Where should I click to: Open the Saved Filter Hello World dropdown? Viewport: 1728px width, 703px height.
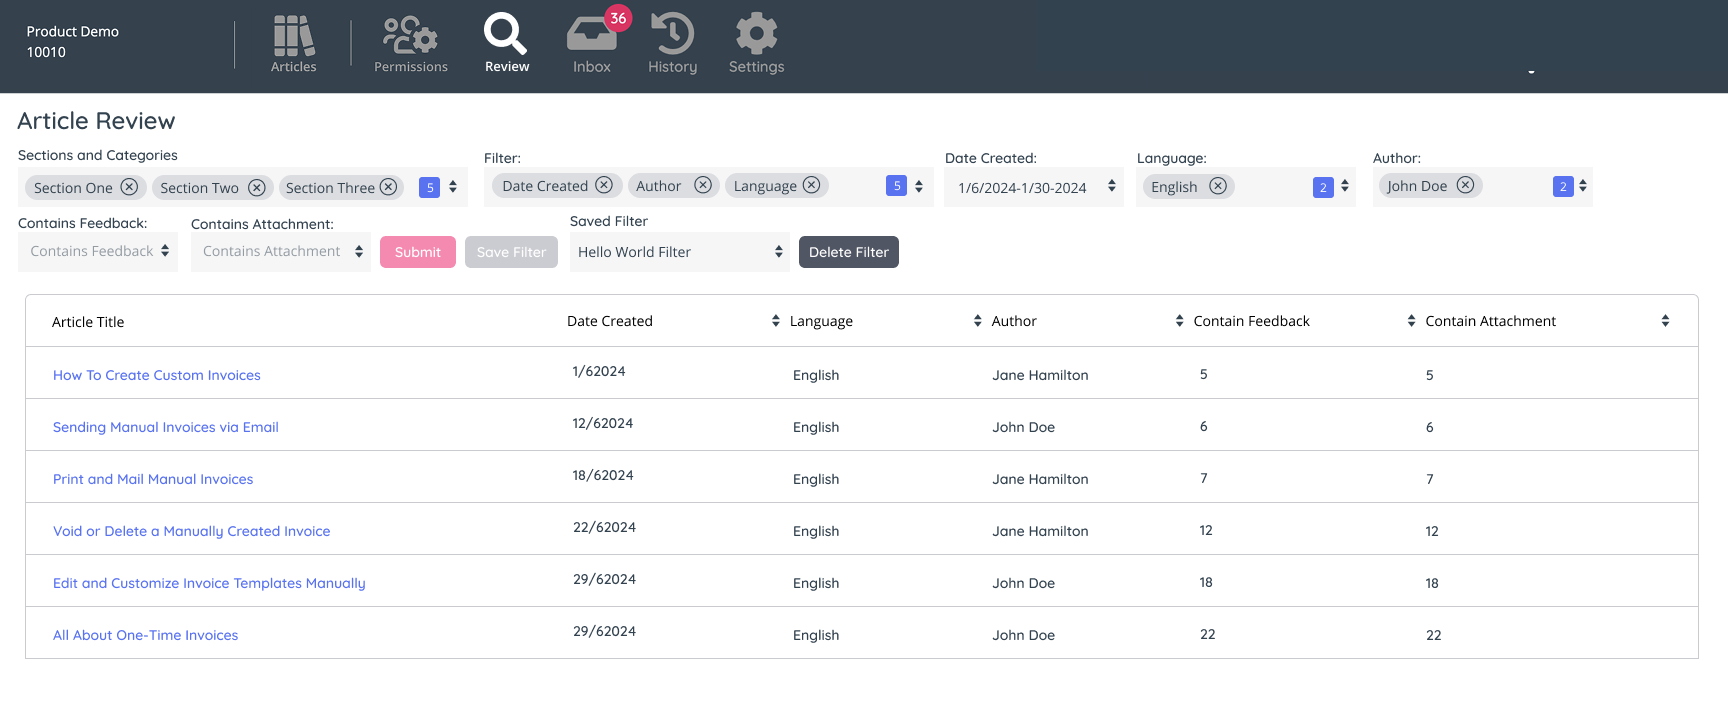(x=680, y=252)
